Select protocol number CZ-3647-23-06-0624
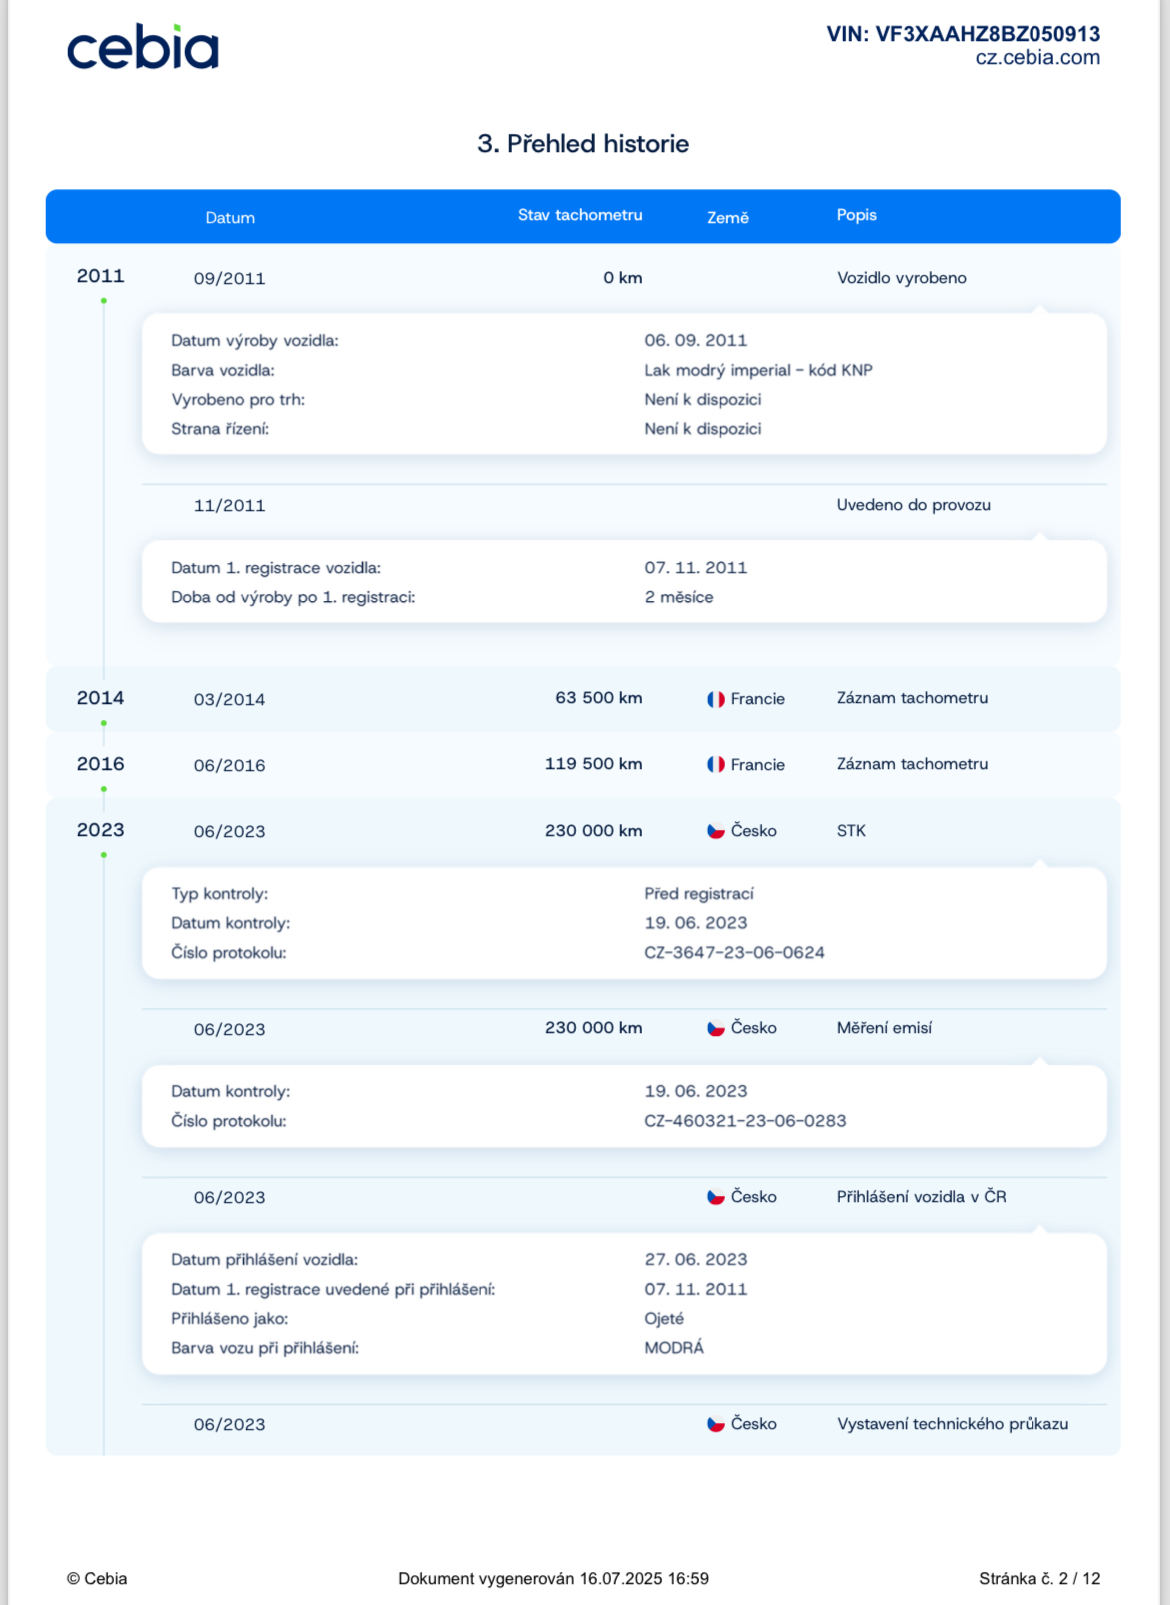Image resolution: width=1170 pixels, height=1605 pixels. [735, 953]
